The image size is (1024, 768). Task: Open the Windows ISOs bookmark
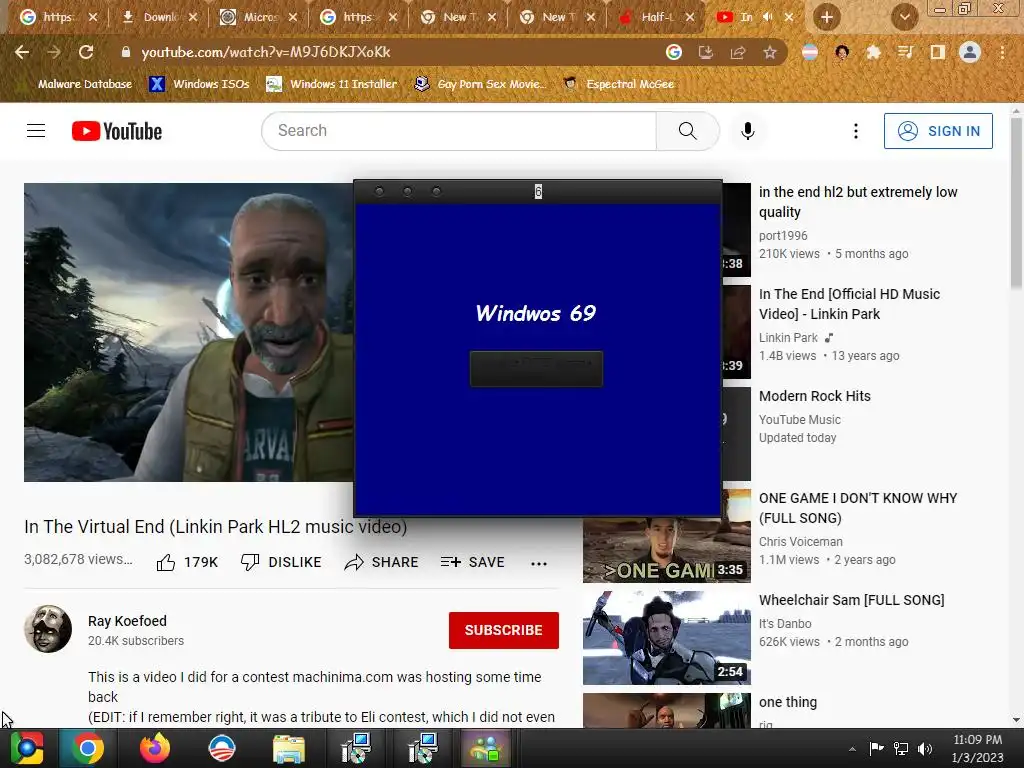(199, 84)
